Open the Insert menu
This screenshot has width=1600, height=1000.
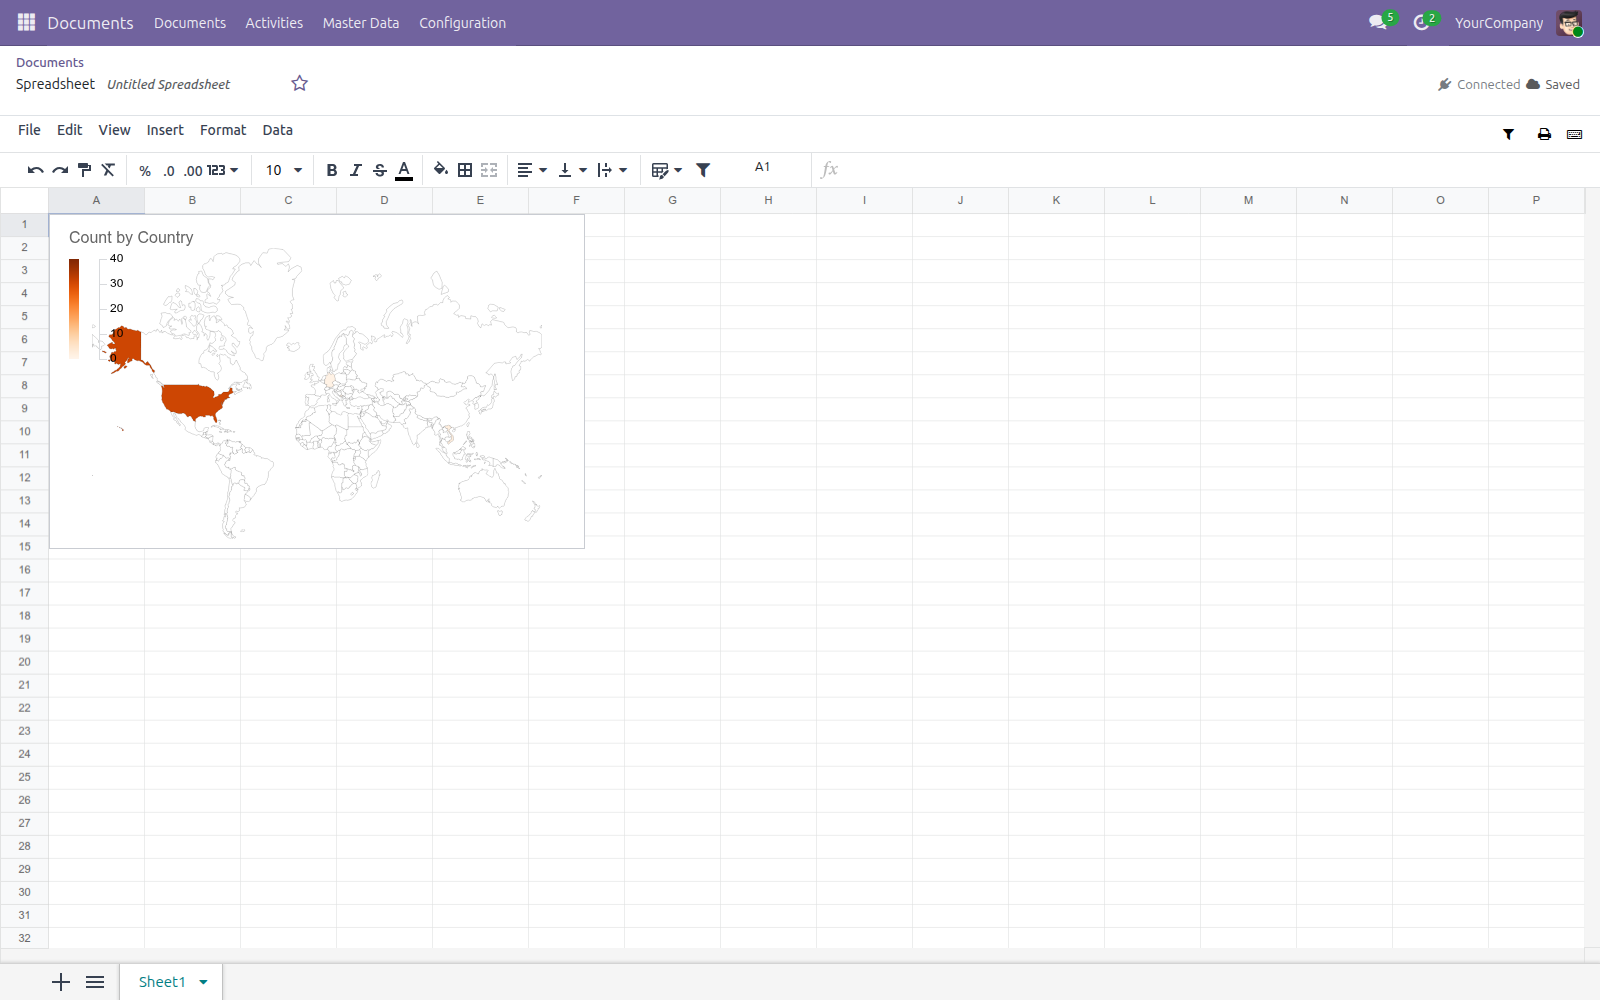165,130
